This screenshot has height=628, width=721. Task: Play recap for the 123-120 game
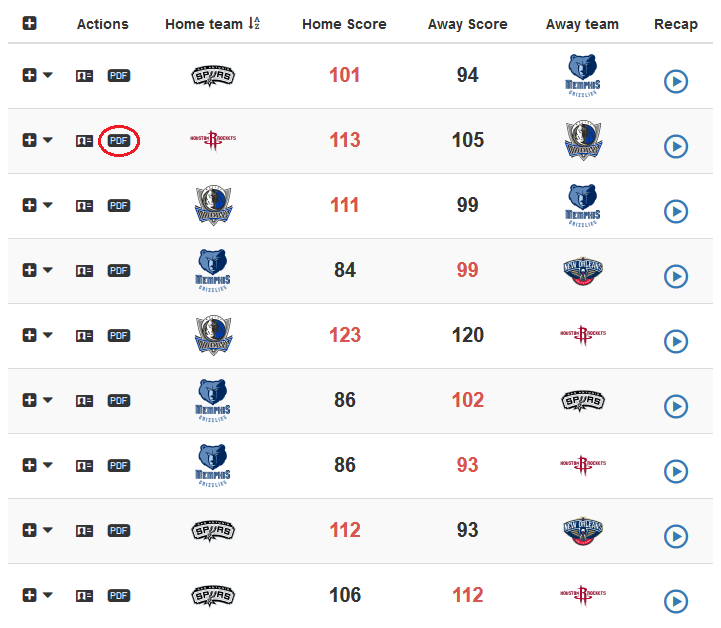tap(676, 342)
